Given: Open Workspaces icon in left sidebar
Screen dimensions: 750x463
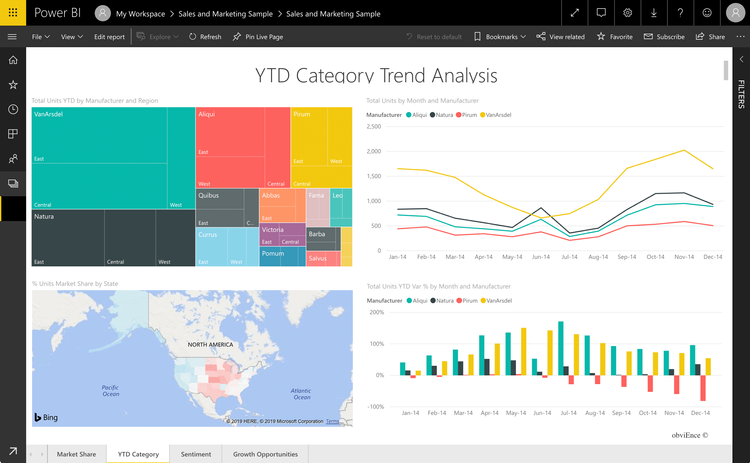Looking at the screenshot, I should click(13, 183).
